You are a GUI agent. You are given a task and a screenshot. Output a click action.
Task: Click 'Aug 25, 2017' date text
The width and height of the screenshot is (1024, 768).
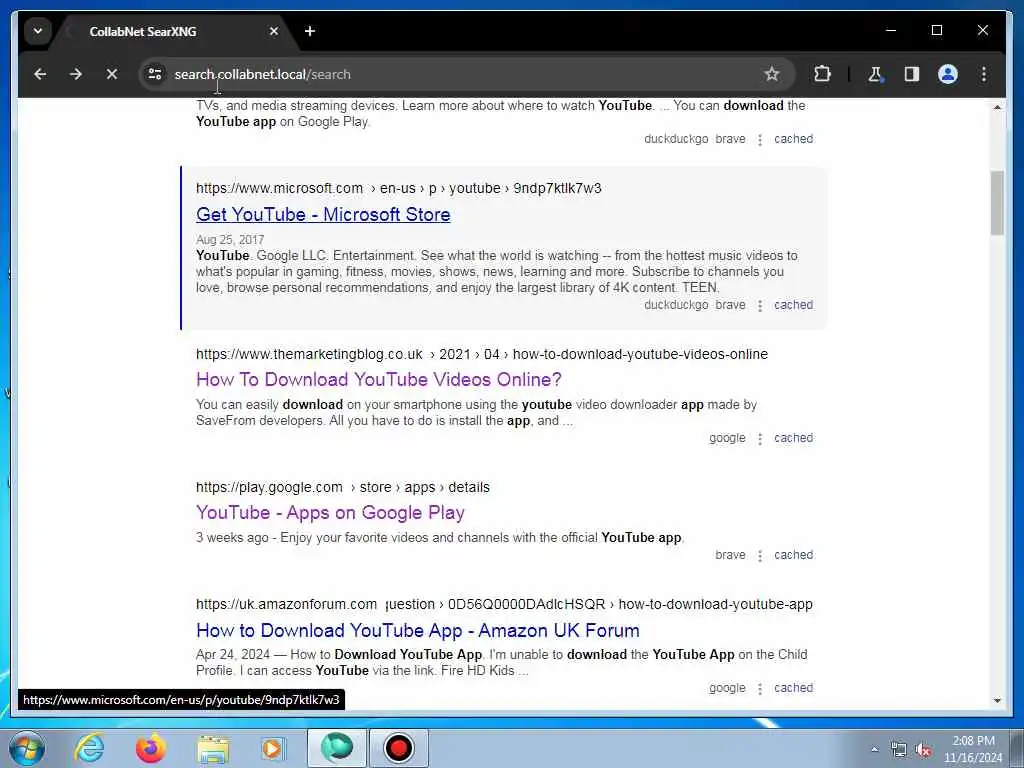pyautogui.click(x=230, y=240)
